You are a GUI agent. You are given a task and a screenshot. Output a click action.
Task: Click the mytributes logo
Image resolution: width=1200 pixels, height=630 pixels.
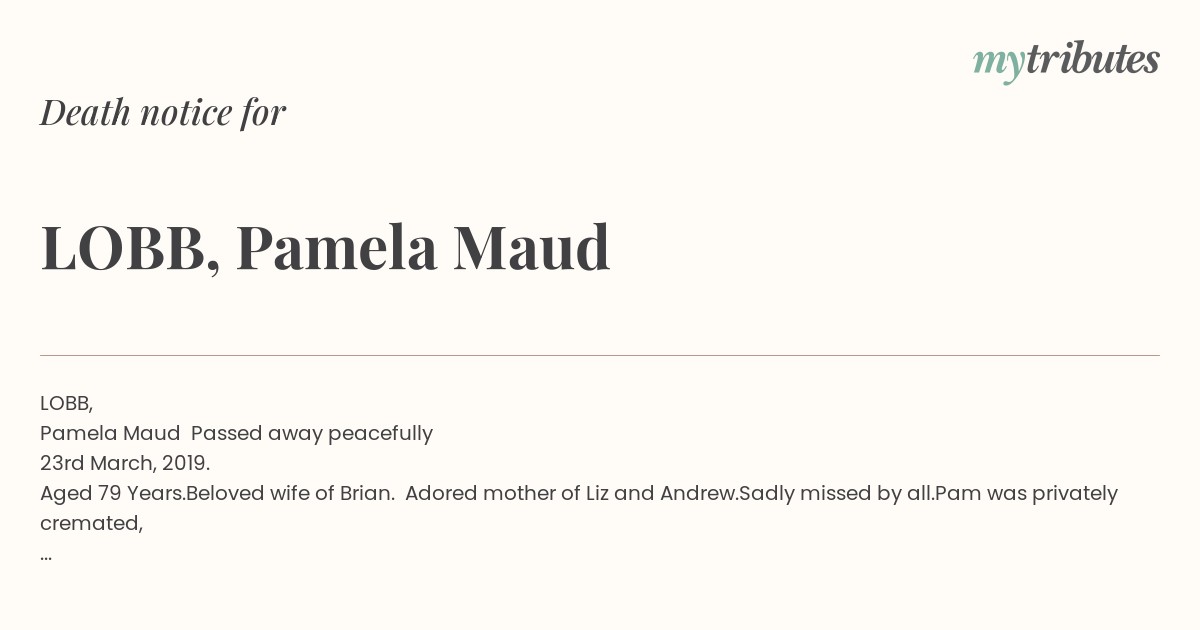click(x=1066, y=62)
